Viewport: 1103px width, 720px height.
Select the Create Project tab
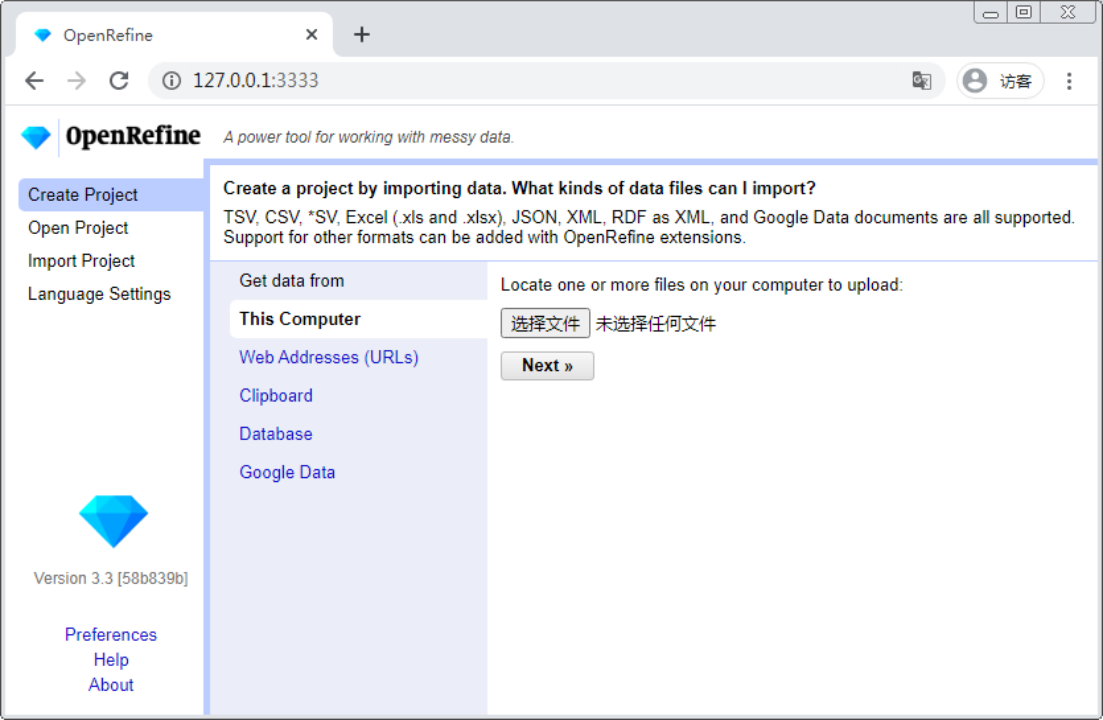pos(111,195)
